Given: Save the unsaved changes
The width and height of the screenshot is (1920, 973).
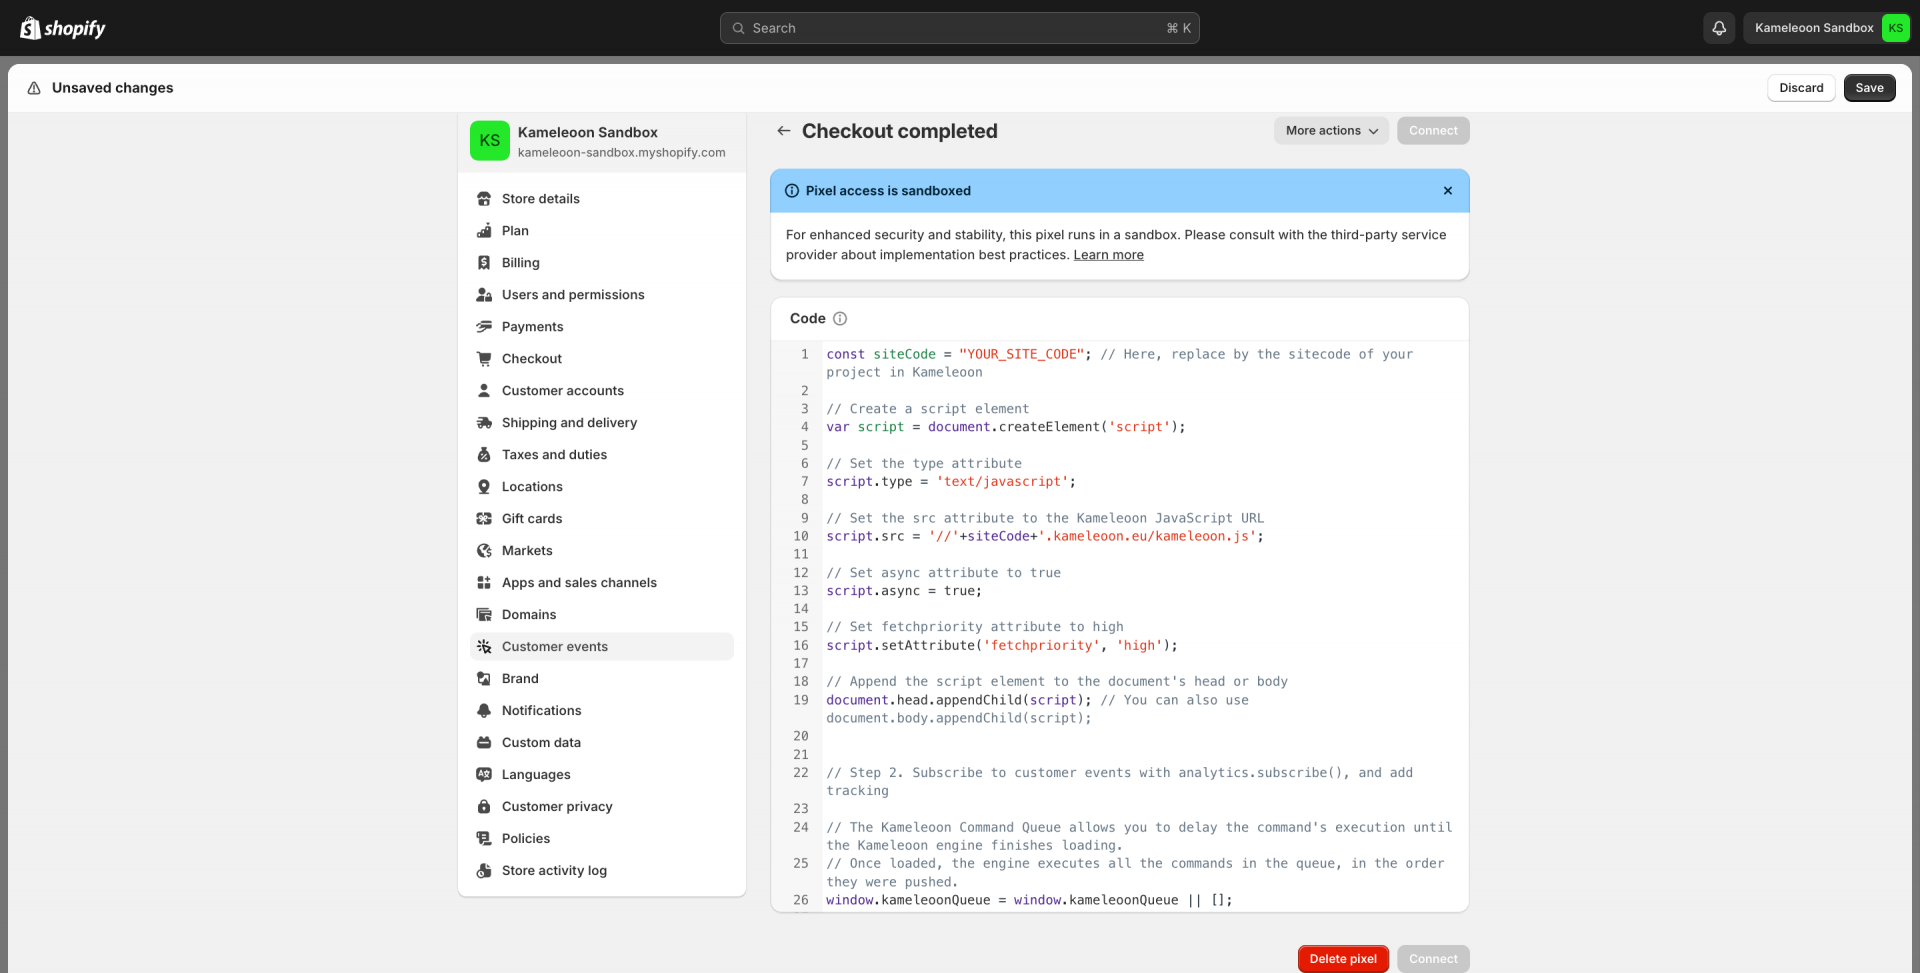Looking at the screenshot, I should (x=1868, y=88).
